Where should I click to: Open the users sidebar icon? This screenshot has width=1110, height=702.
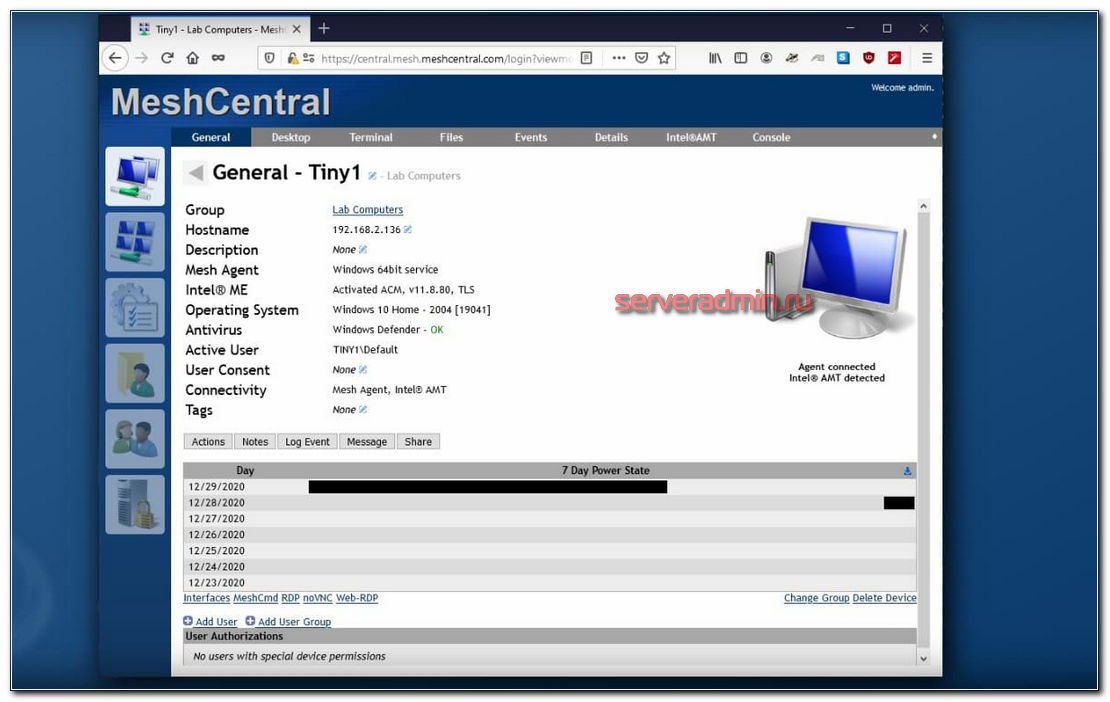(135, 438)
